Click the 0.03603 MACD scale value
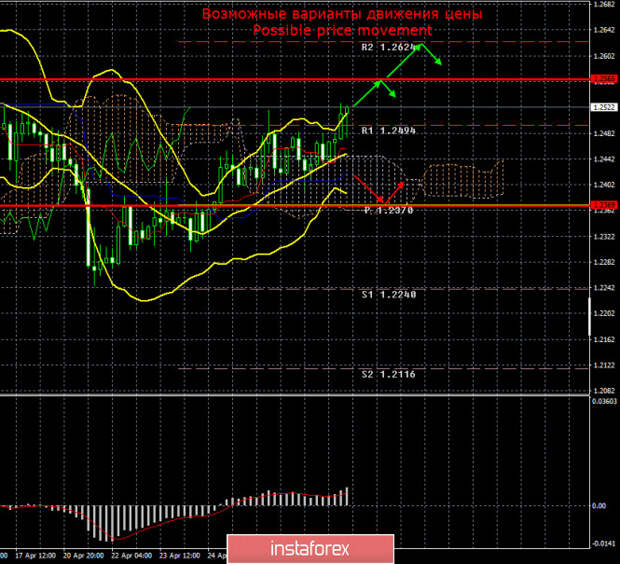Image resolution: width=620 pixels, height=564 pixels. tap(604, 401)
